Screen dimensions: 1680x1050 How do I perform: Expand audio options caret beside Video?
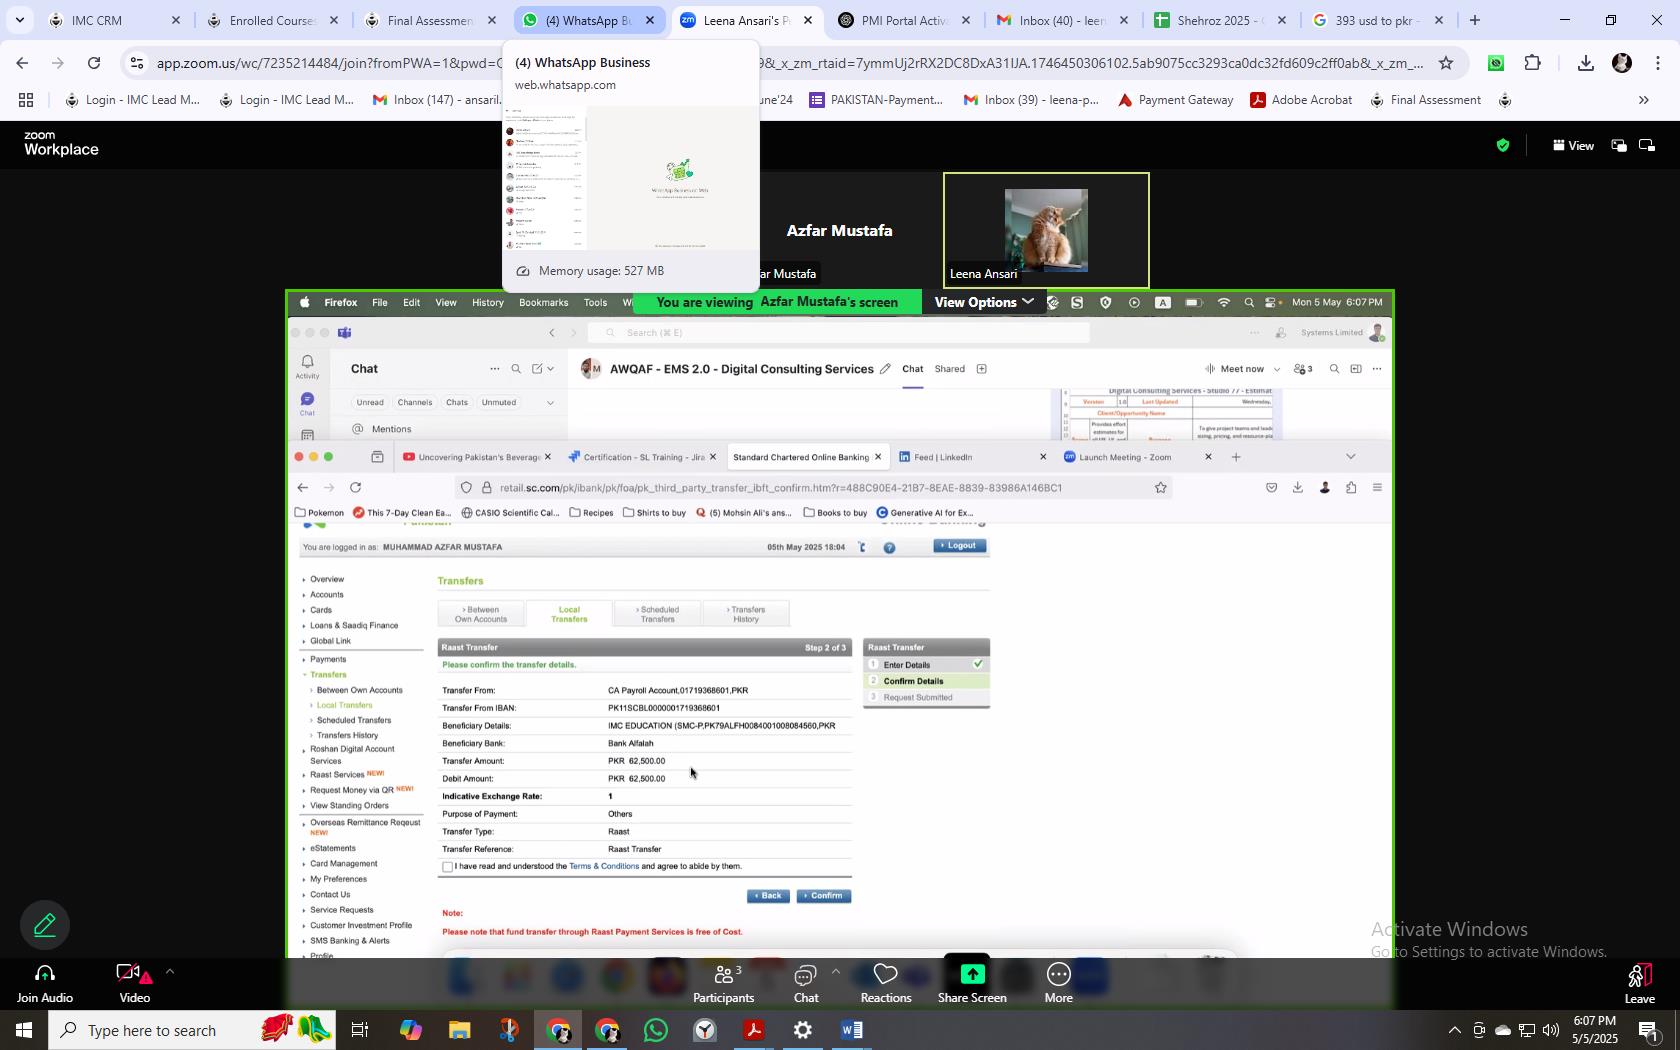click(169, 971)
